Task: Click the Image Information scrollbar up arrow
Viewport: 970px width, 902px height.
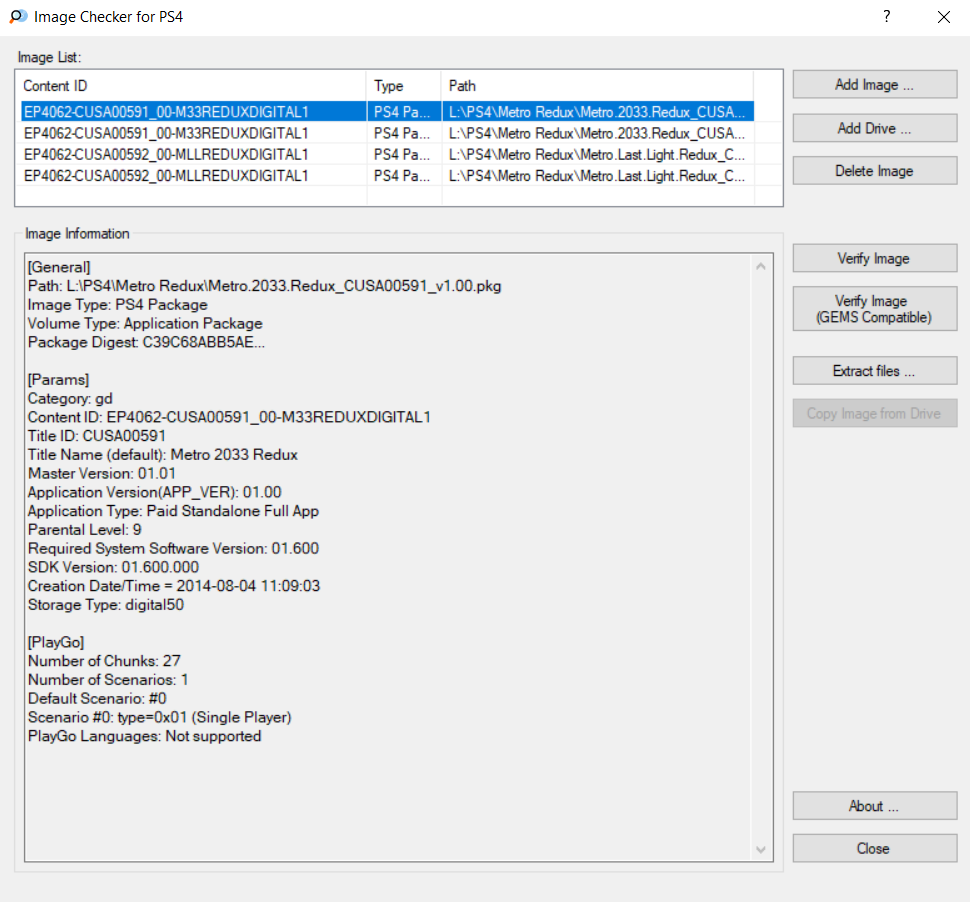Action: (762, 267)
